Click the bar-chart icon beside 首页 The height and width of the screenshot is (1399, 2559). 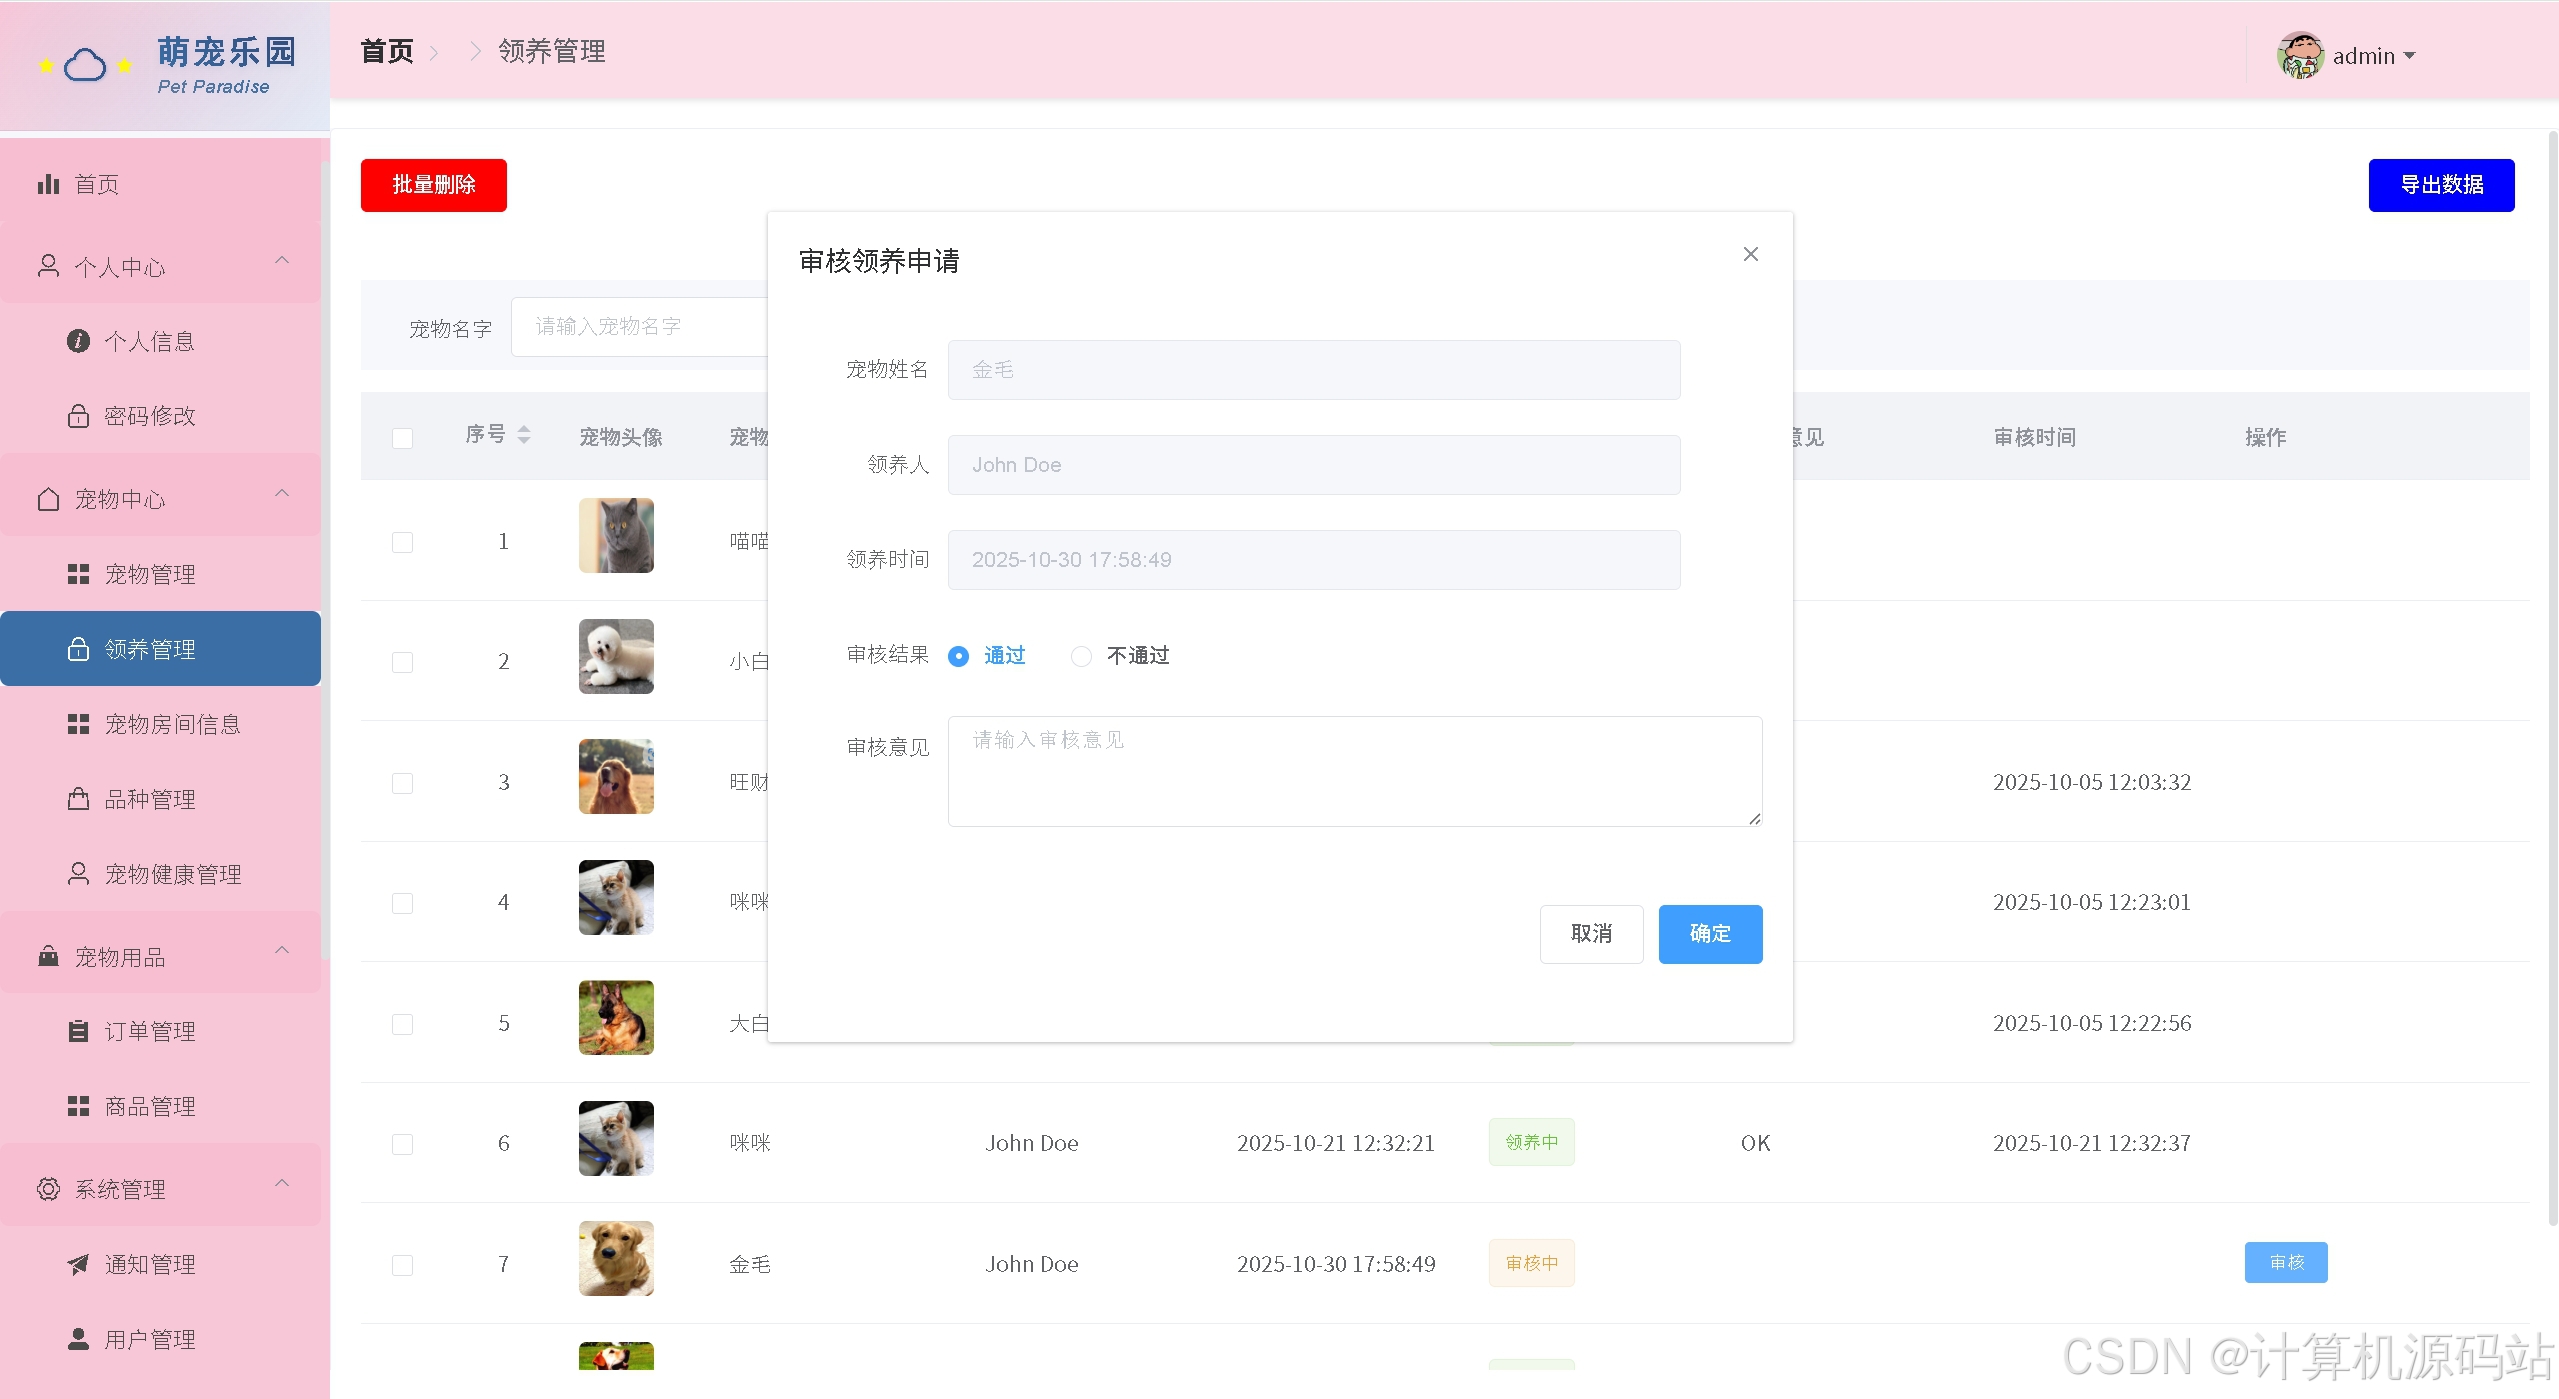(x=48, y=184)
